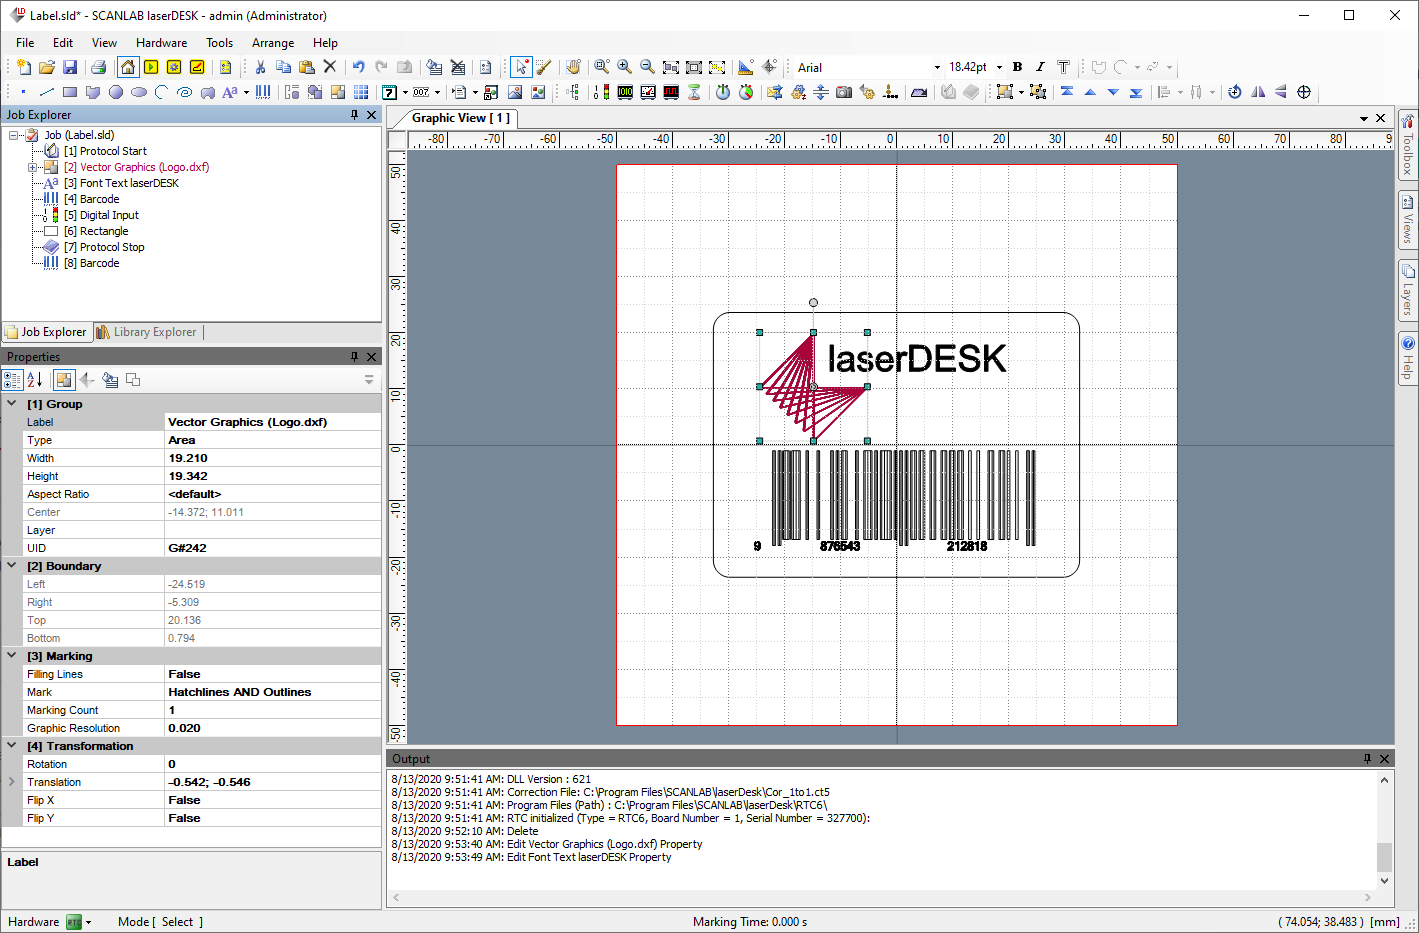The height and width of the screenshot is (933, 1419).
Task: Click the hourglass timer icon
Action: pyautogui.click(x=694, y=92)
